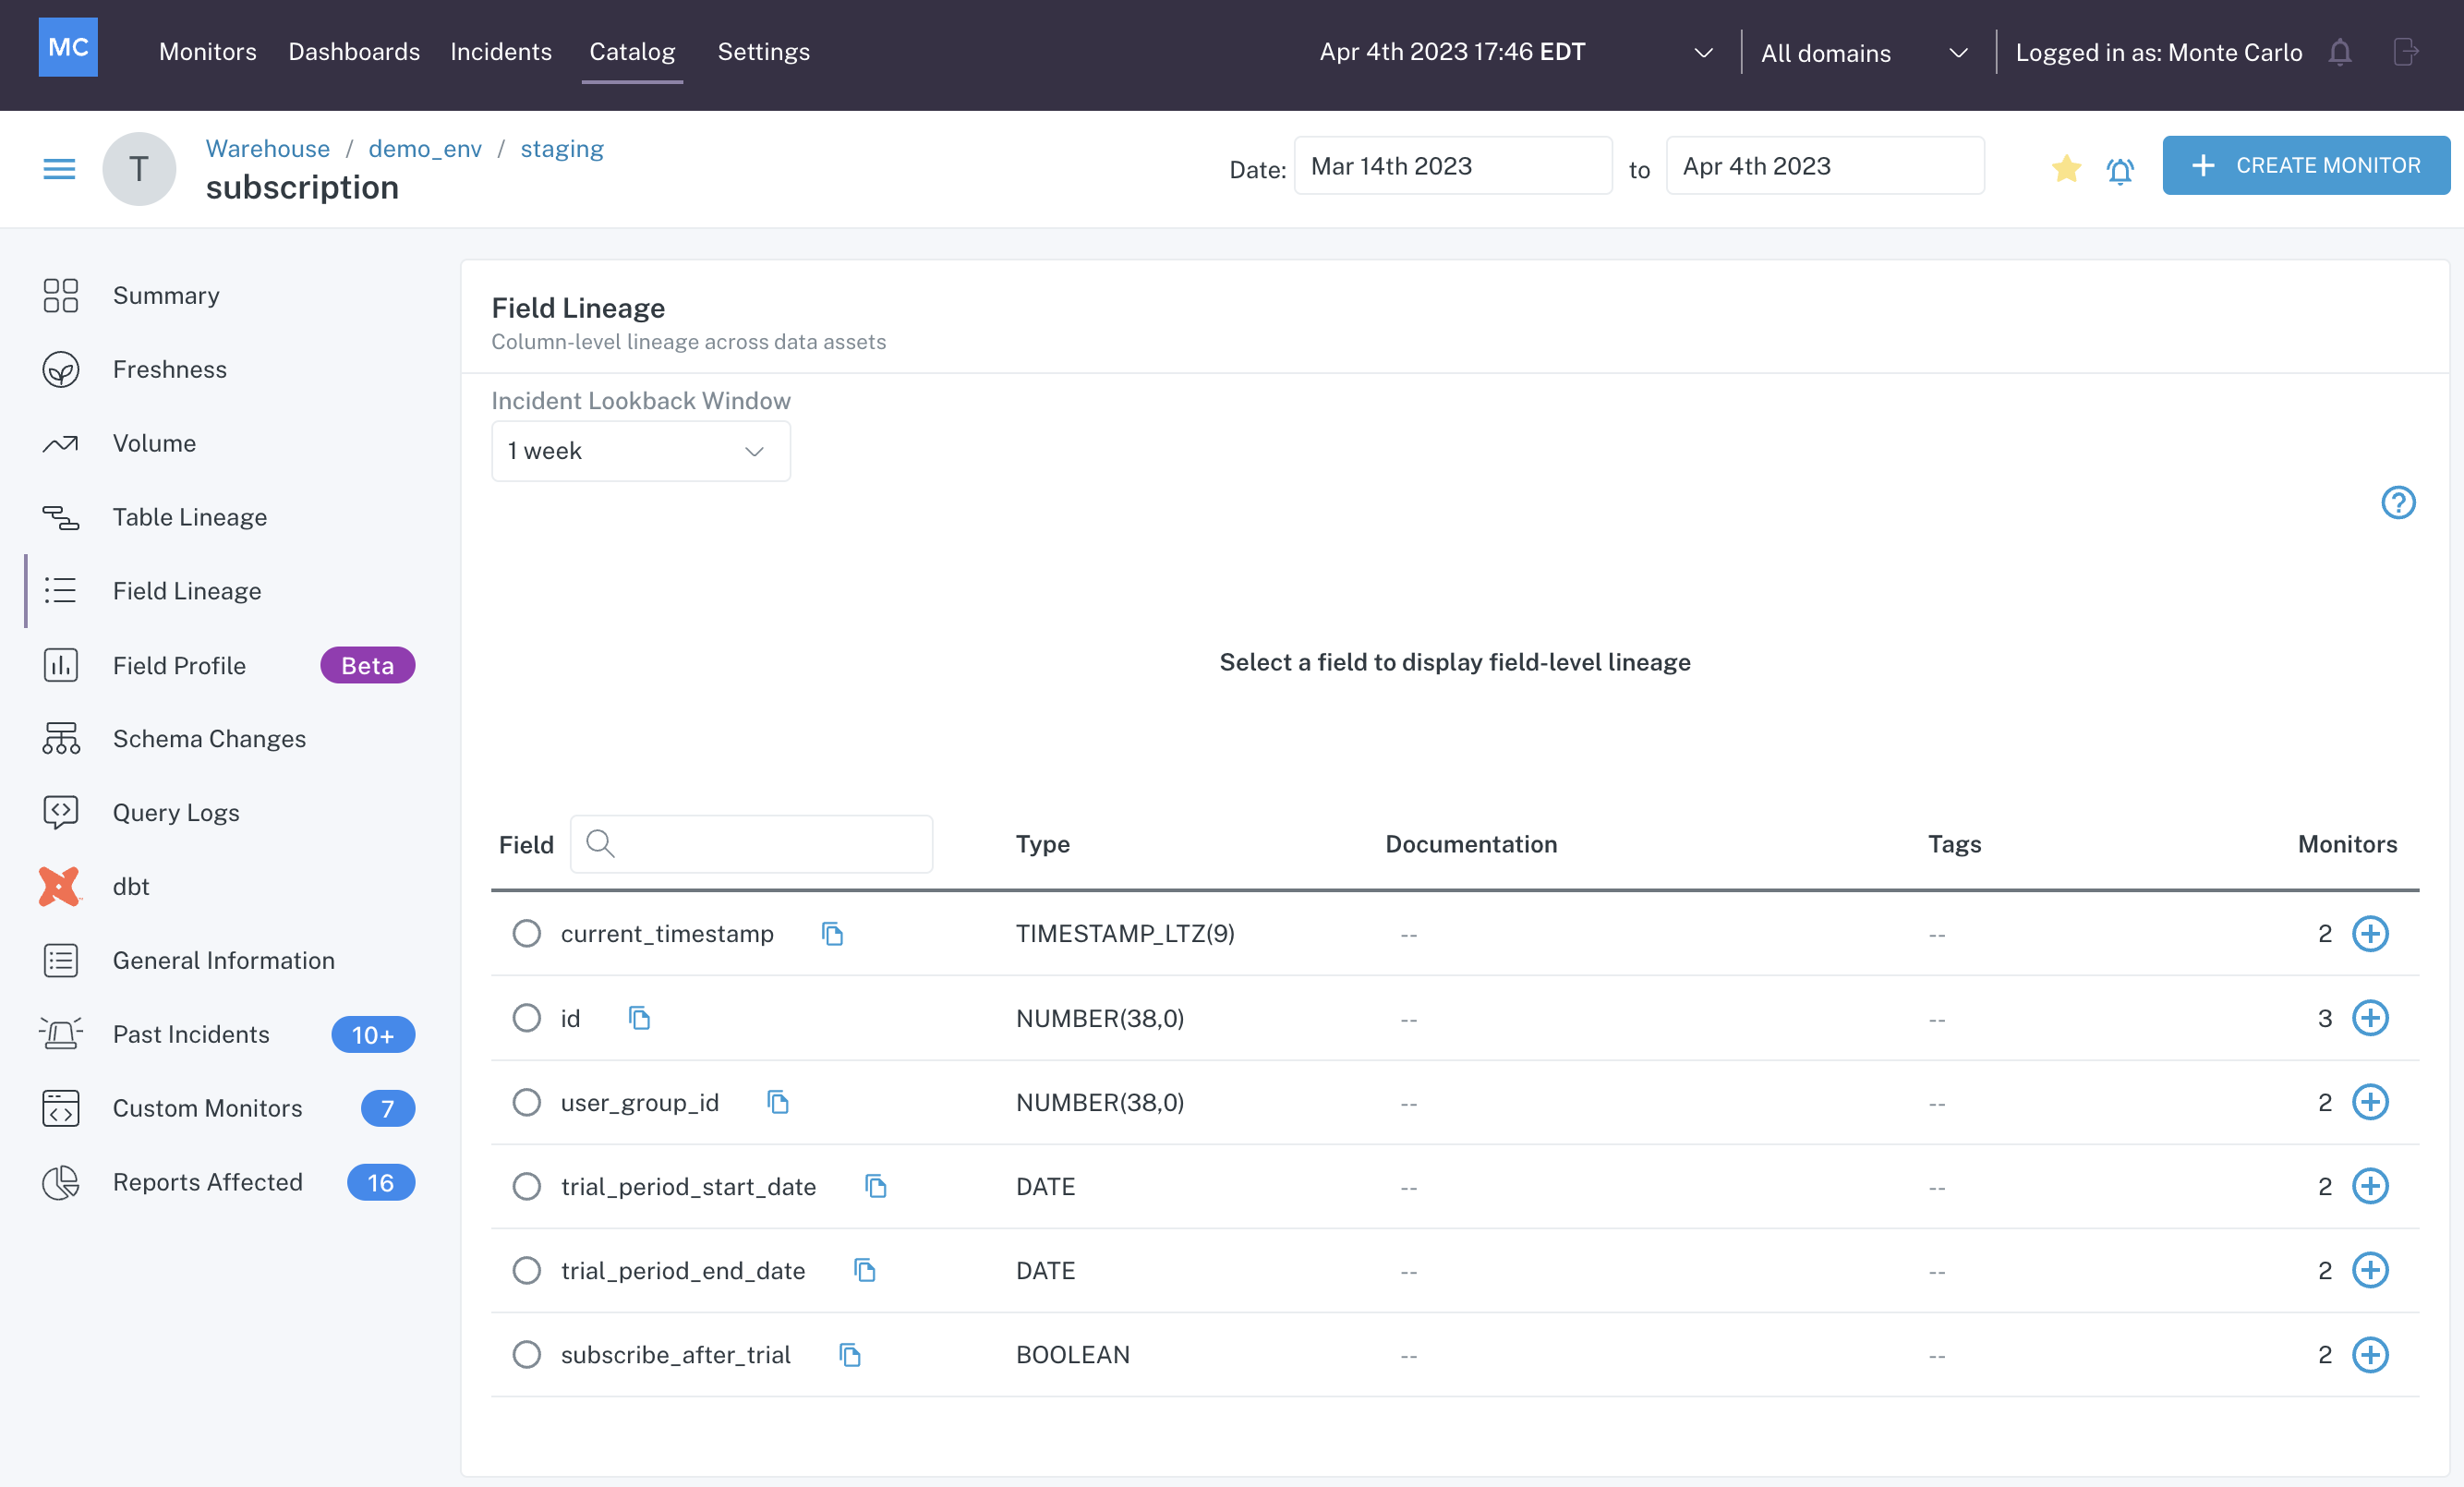Copy the user_group_id field name
This screenshot has height=1487, width=2464.
778,1102
